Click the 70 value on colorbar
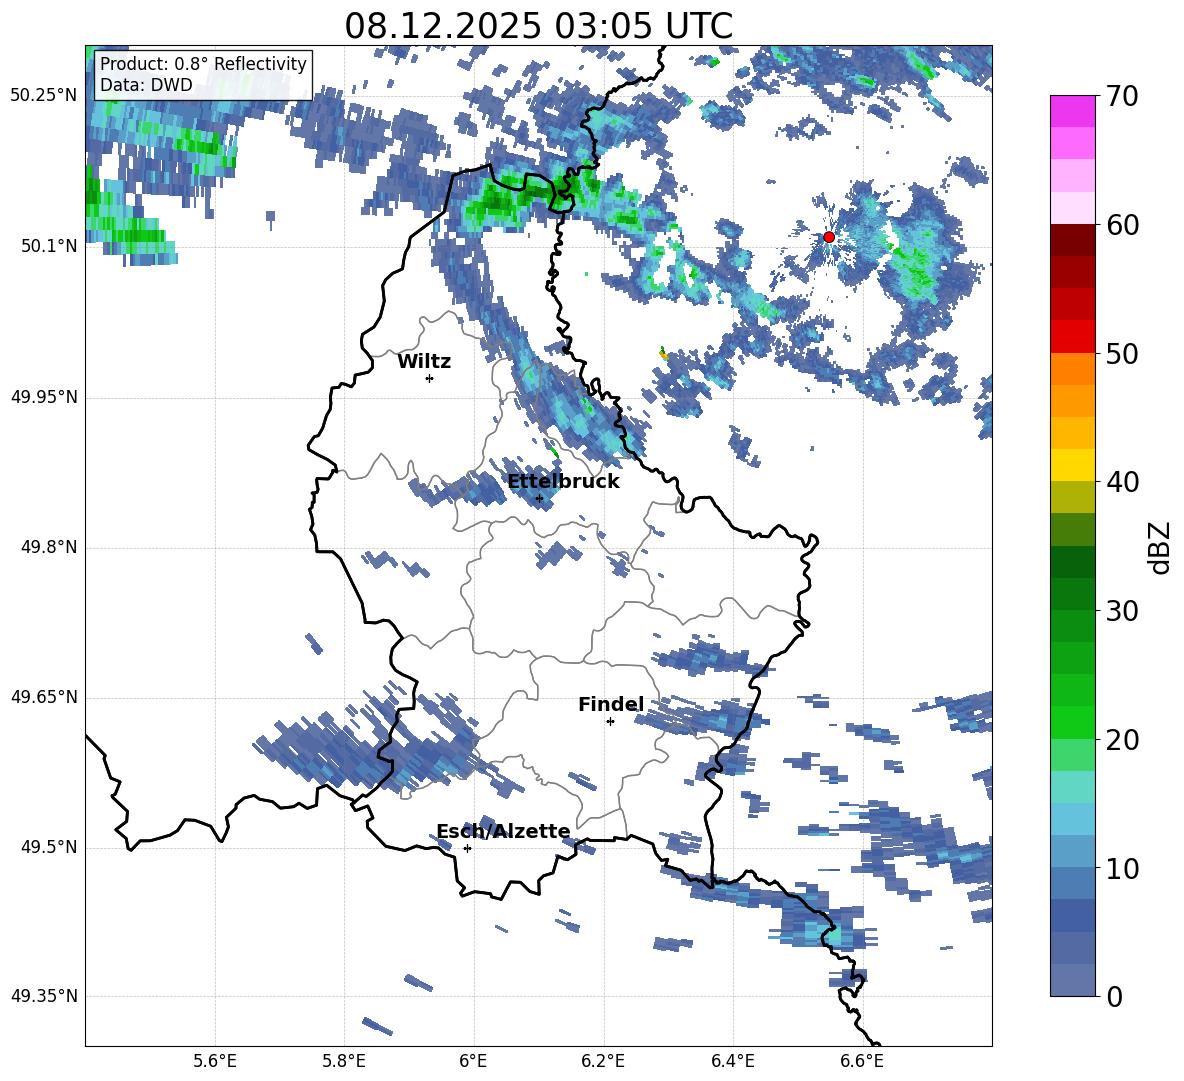1184x1081 pixels. click(1122, 97)
